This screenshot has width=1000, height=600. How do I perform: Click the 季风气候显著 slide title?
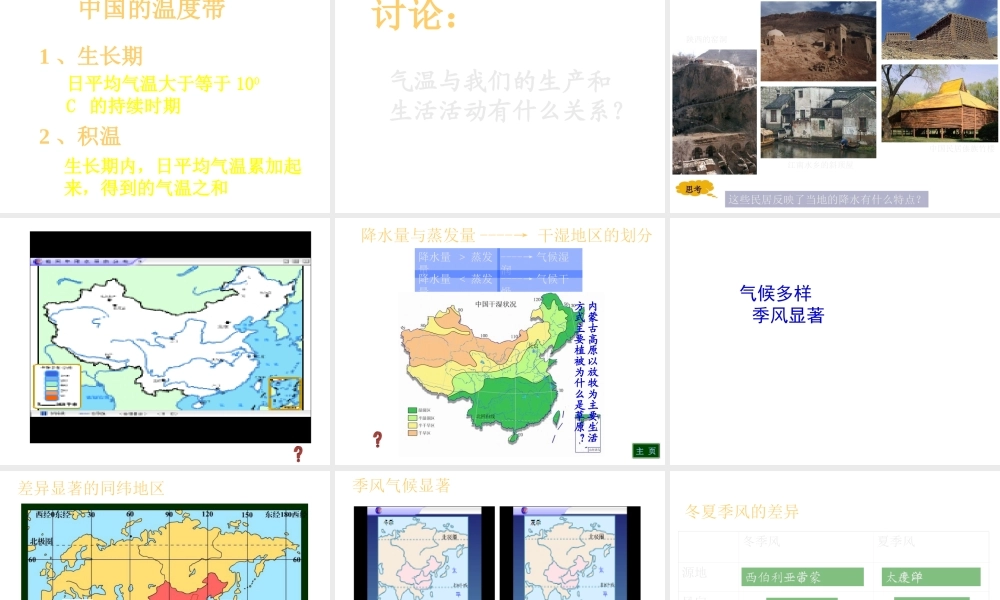tap(402, 486)
